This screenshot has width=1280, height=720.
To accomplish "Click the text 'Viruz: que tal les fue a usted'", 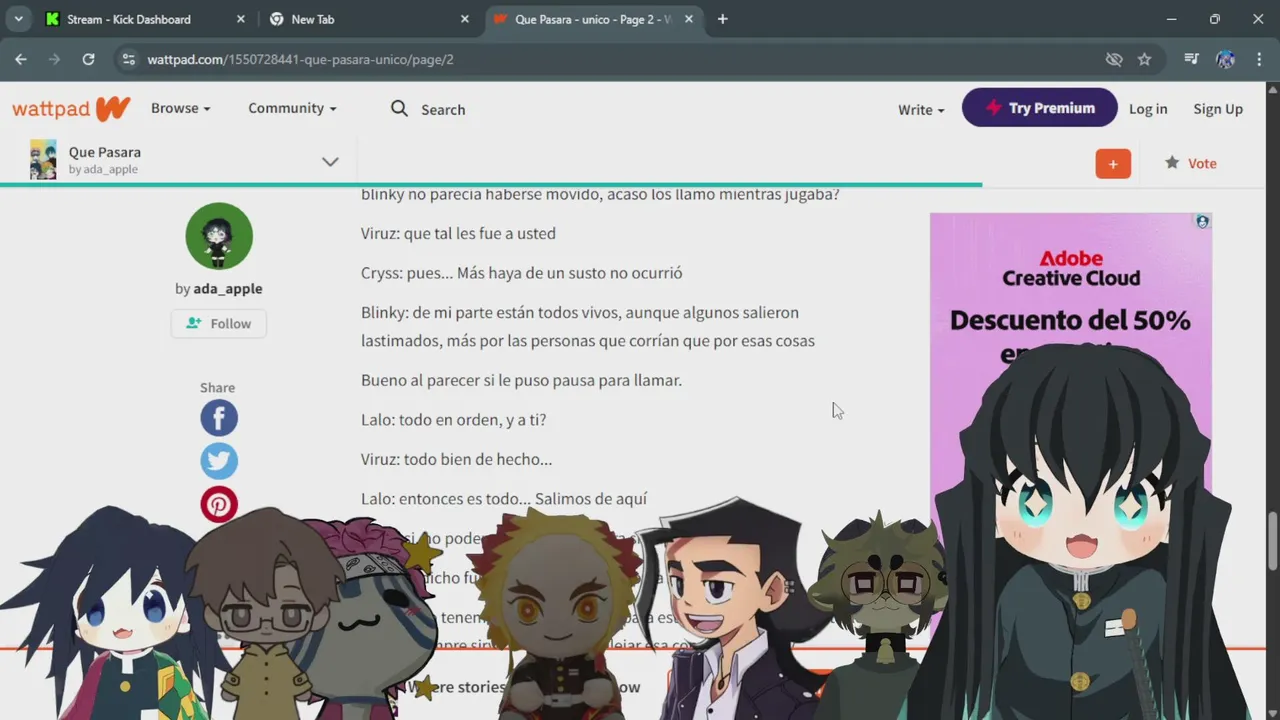I will [458, 233].
